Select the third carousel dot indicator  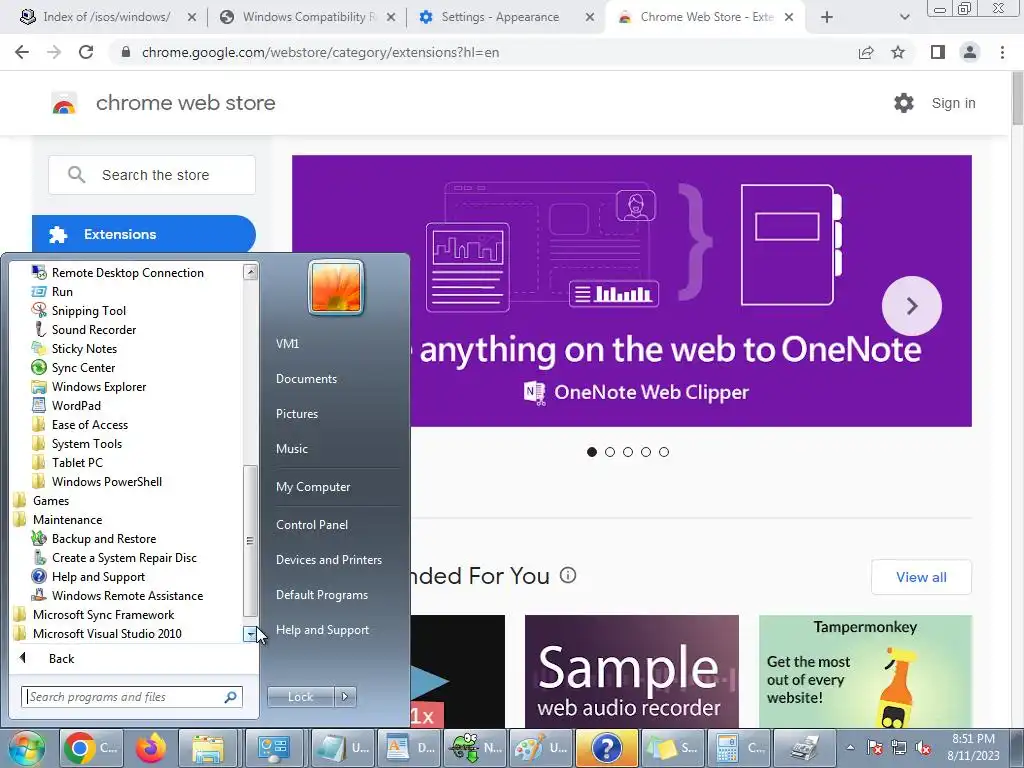628,452
